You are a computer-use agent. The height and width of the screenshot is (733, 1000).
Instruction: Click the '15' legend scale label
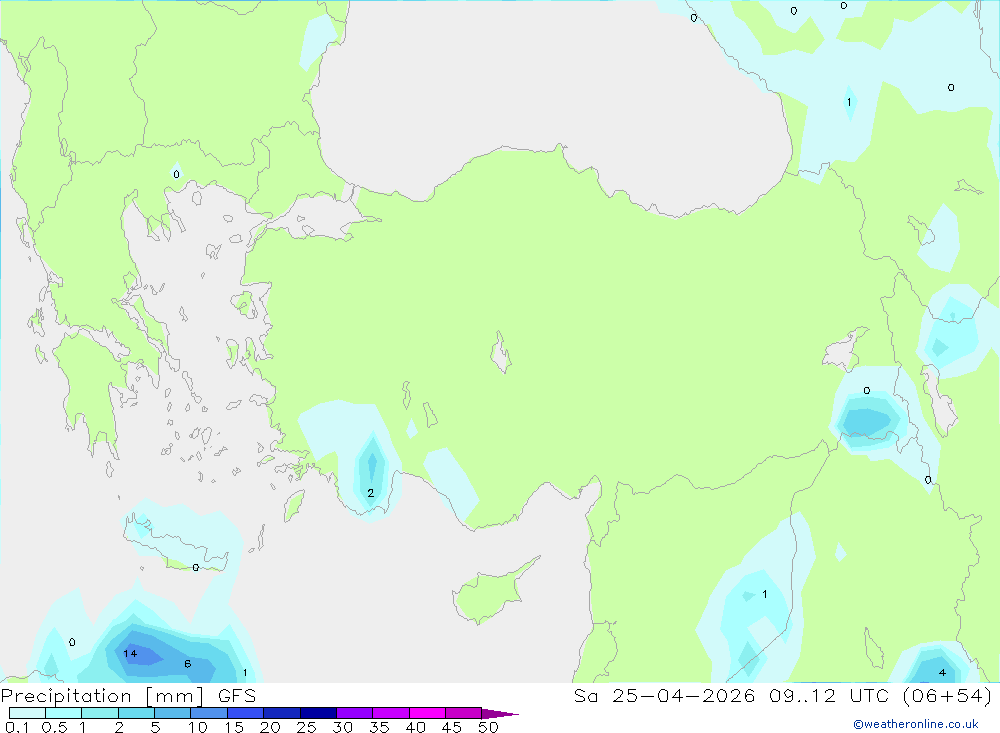(x=234, y=727)
